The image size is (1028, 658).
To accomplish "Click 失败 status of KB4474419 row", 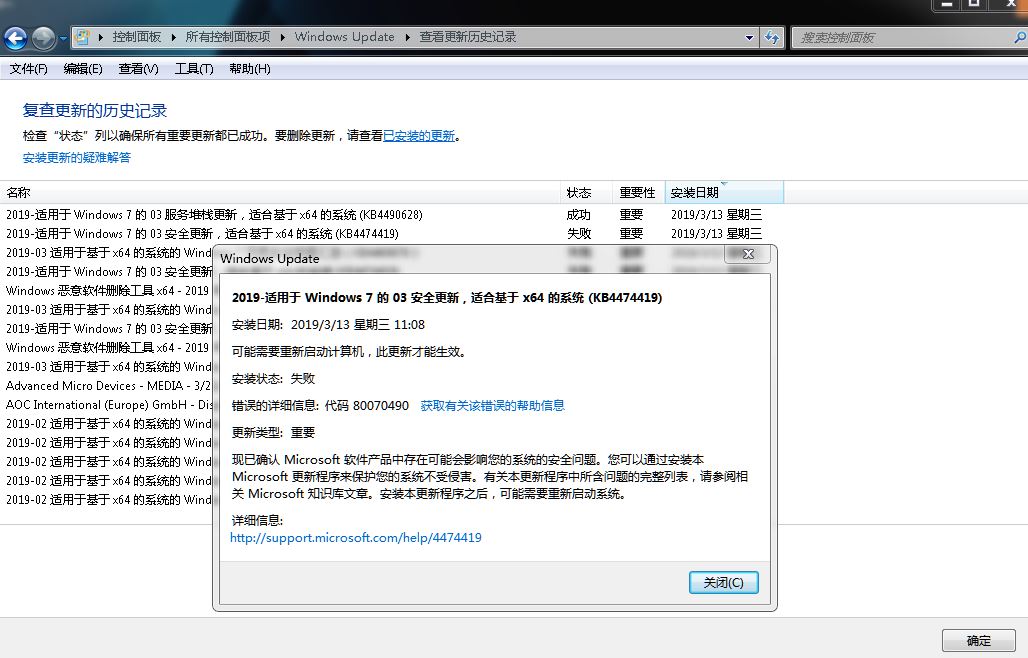I will [x=579, y=233].
